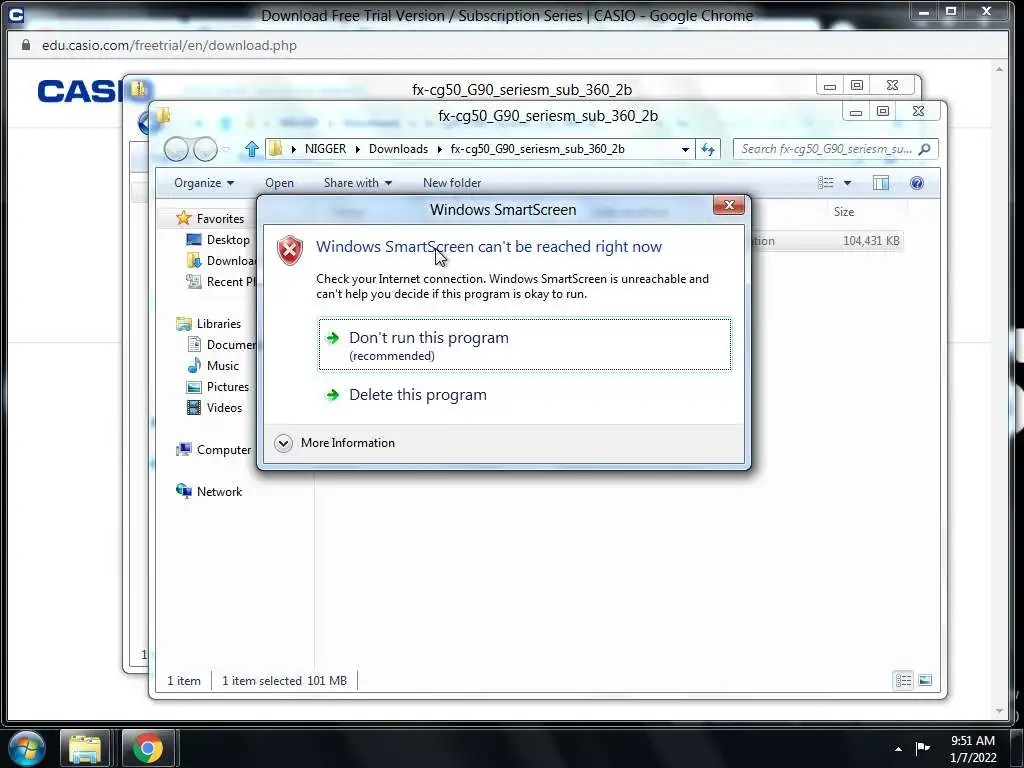Click the refresh button beside address bar
Image resolution: width=1024 pixels, height=768 pixels.
708,150
